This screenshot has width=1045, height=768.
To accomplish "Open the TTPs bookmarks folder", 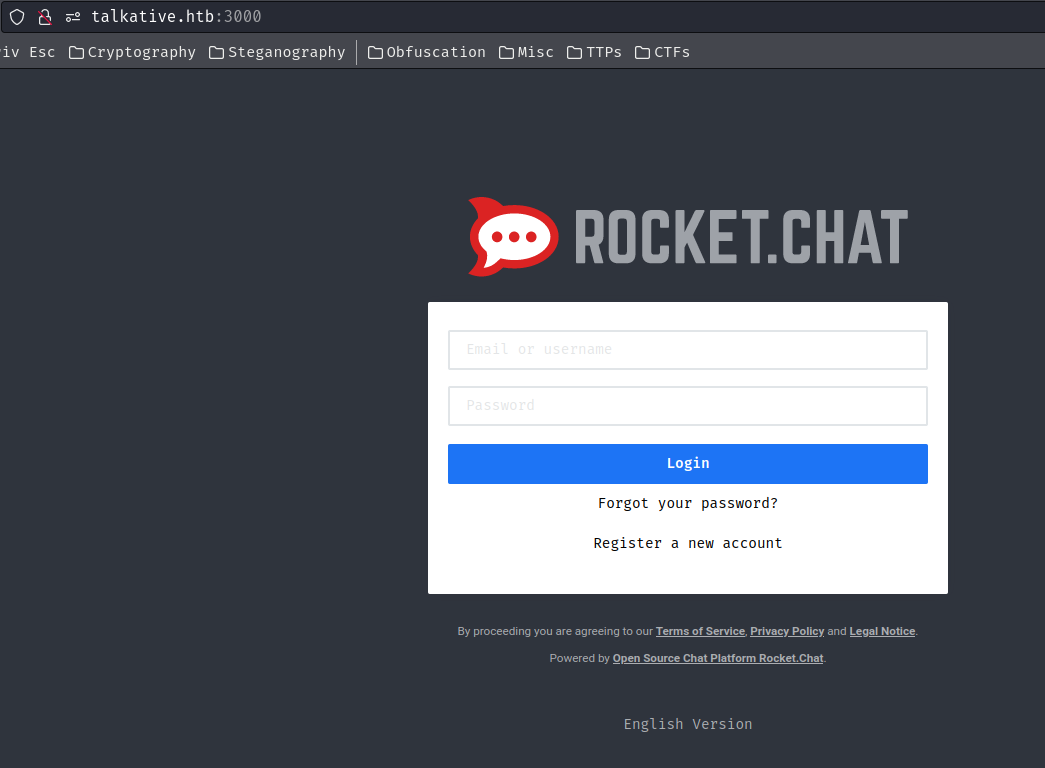I will pyautogui.click(x=594, y=52).
